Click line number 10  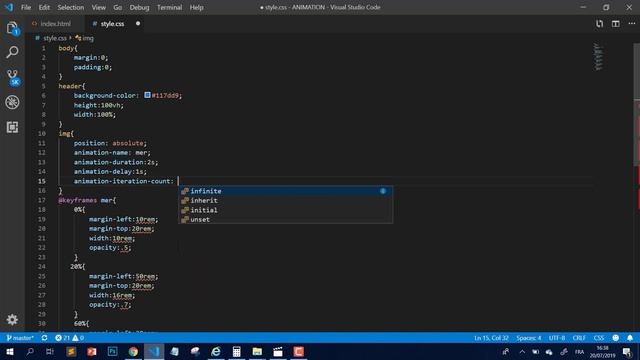point(42,133)
